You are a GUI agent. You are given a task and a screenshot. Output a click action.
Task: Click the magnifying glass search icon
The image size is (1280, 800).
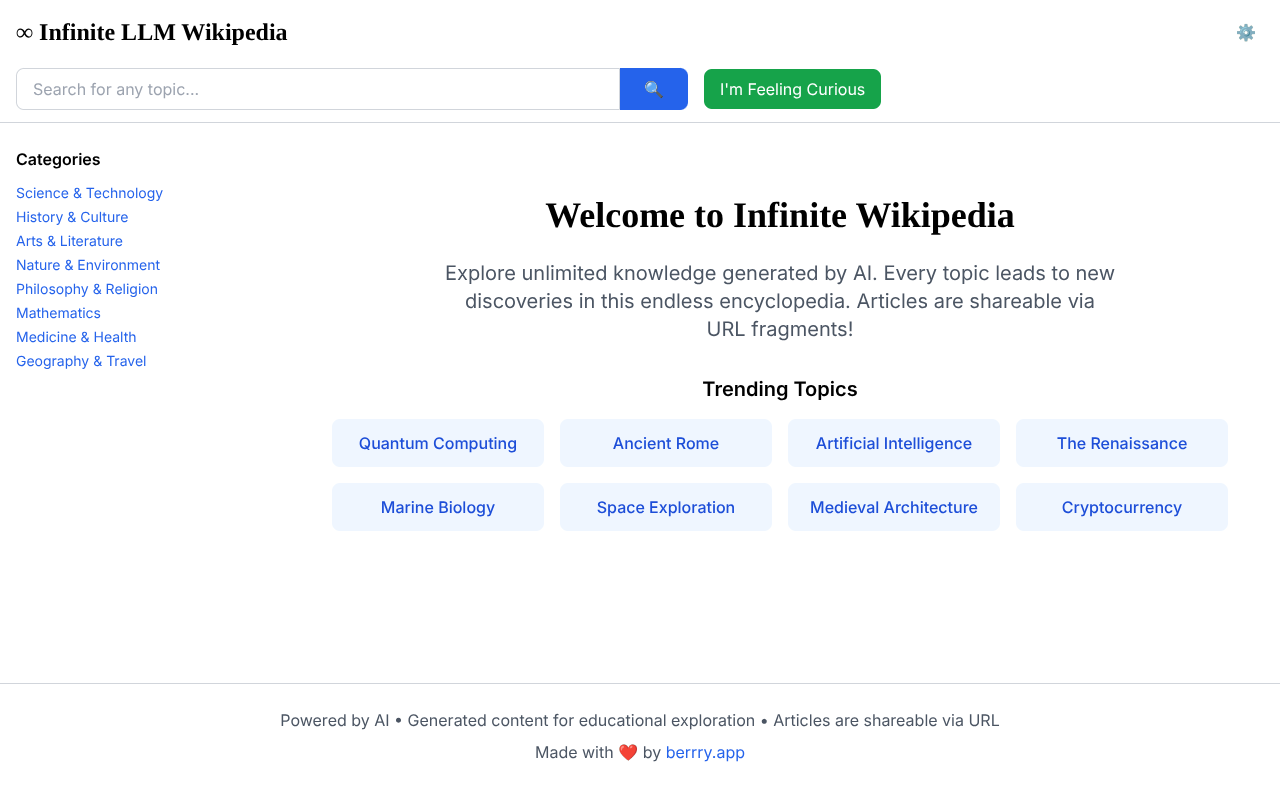(653, 89)
